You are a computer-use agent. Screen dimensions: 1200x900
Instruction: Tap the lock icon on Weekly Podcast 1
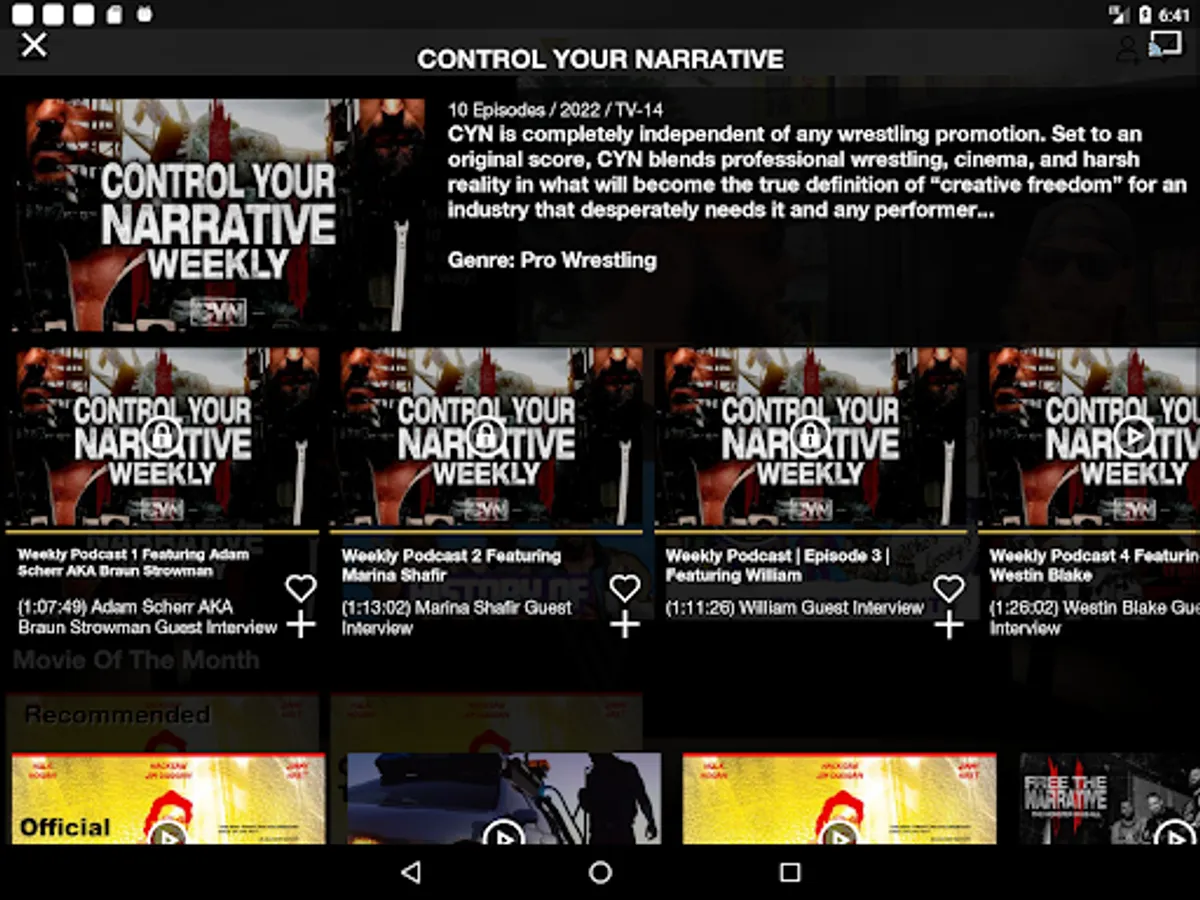pos(162,436)
